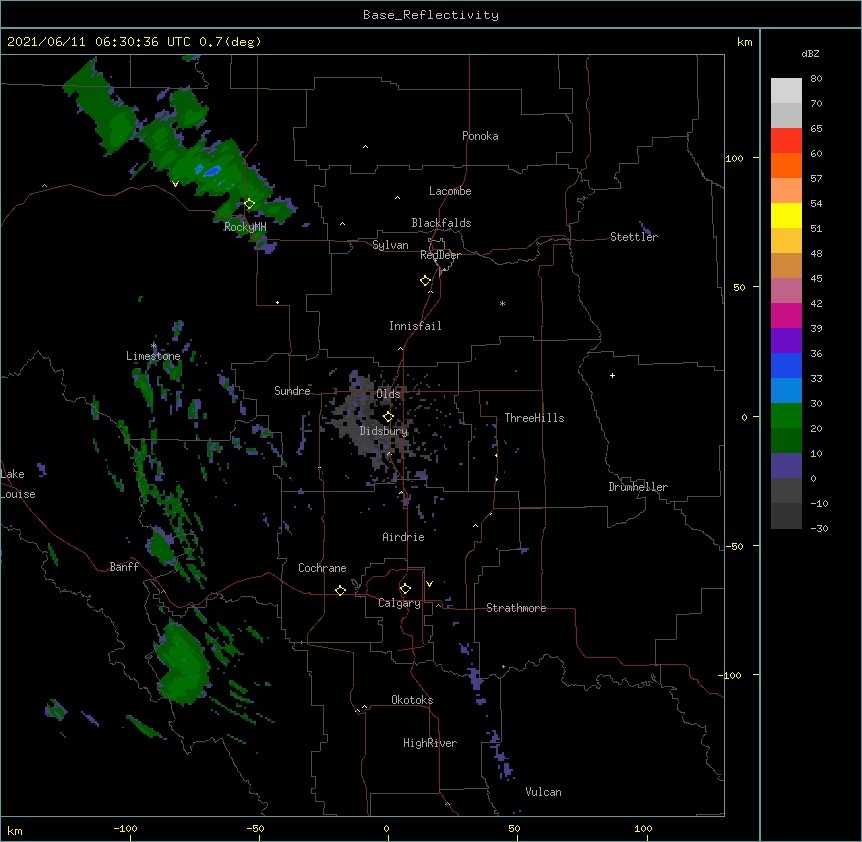Click the white asterisk marker above Limestone

(x=153, y=346)
